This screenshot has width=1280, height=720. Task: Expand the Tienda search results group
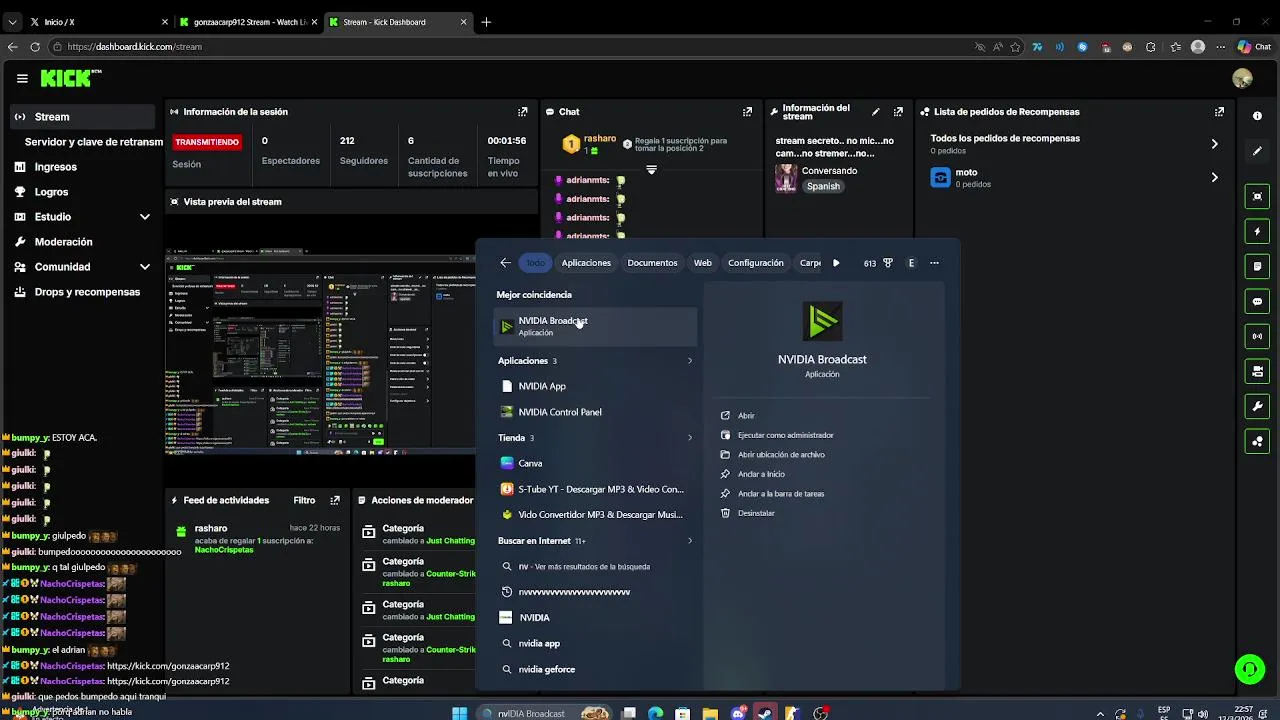pos(689,438)
